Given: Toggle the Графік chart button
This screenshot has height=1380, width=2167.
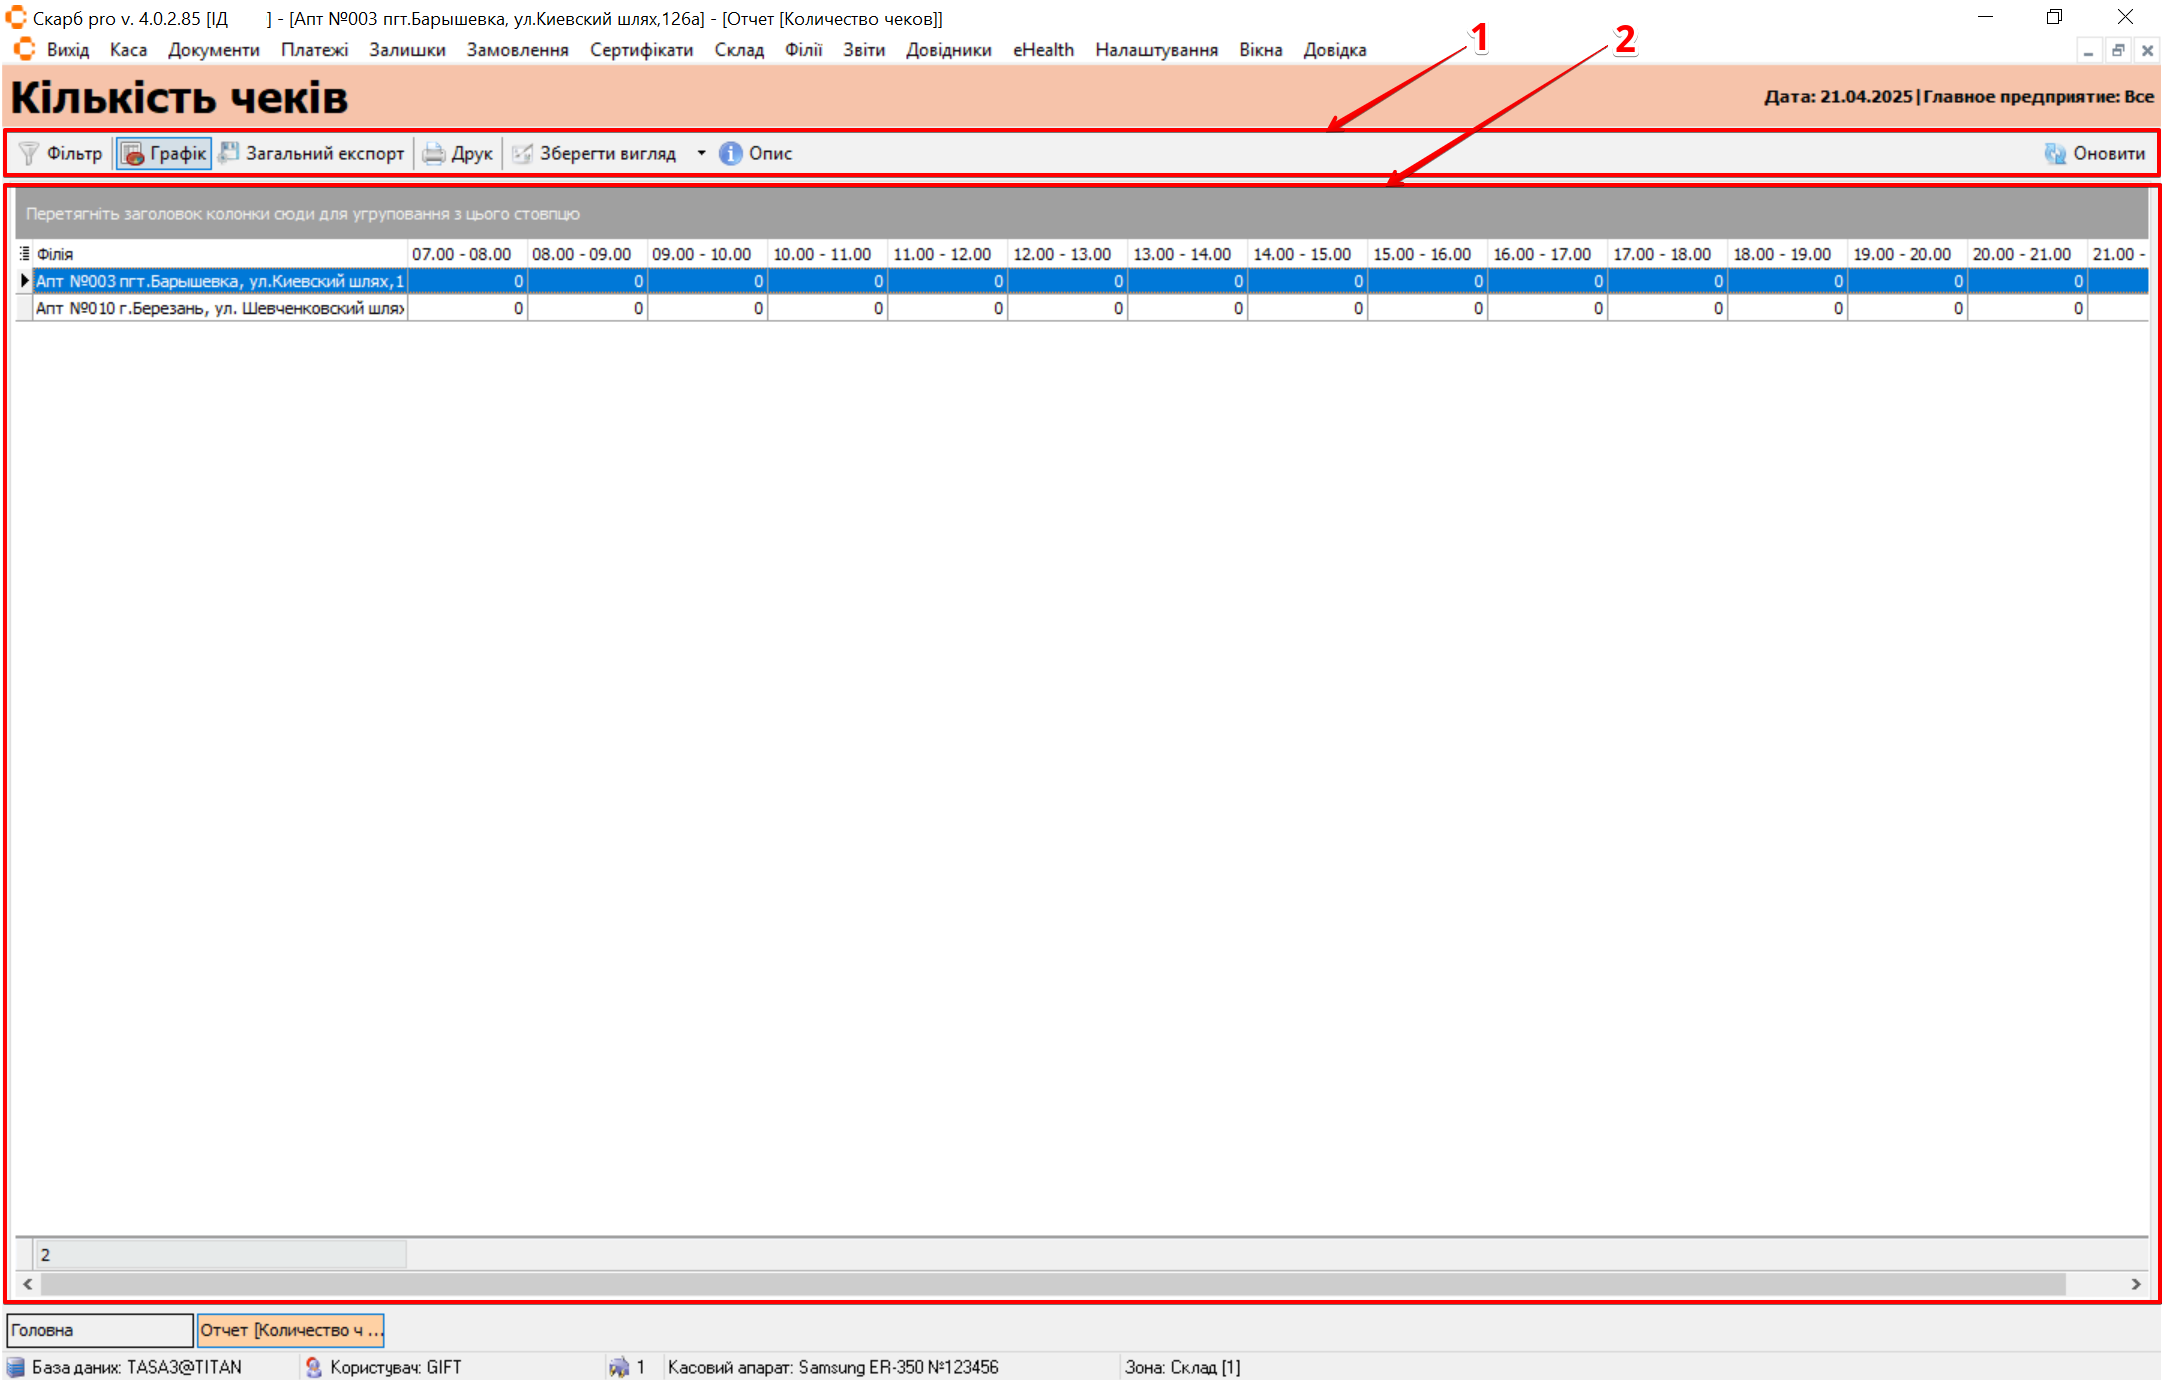Looking at the screenshot, I should 164,153.
